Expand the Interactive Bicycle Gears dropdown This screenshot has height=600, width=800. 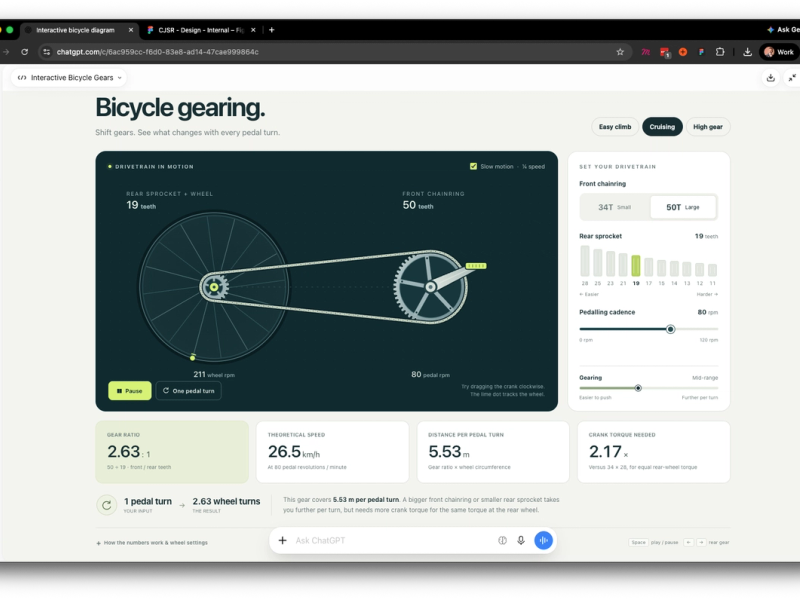69,78
